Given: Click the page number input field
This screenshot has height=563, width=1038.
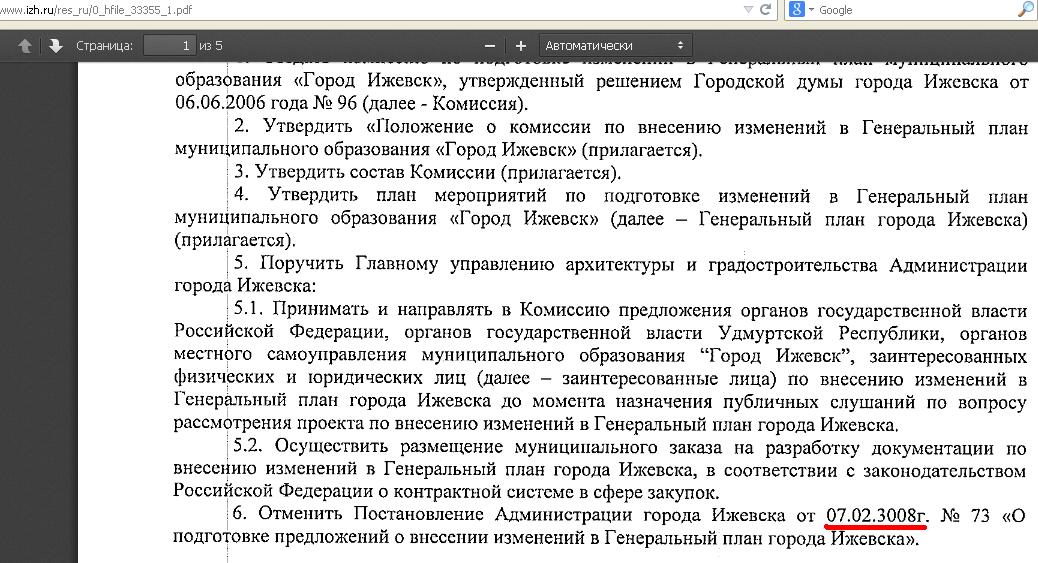Looking at the screenshot, I should [x=169, y=46].
